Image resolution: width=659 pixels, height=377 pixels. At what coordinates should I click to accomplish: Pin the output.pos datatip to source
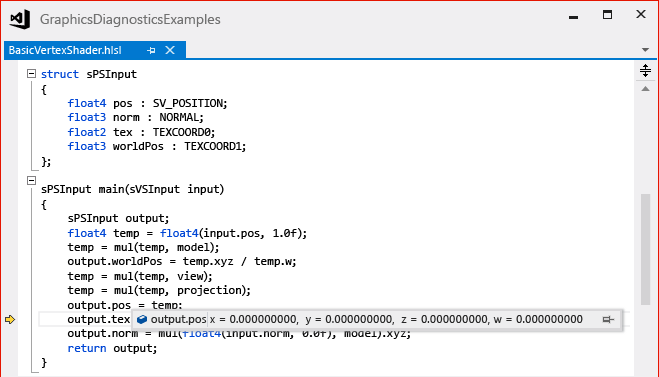[608, 320]
